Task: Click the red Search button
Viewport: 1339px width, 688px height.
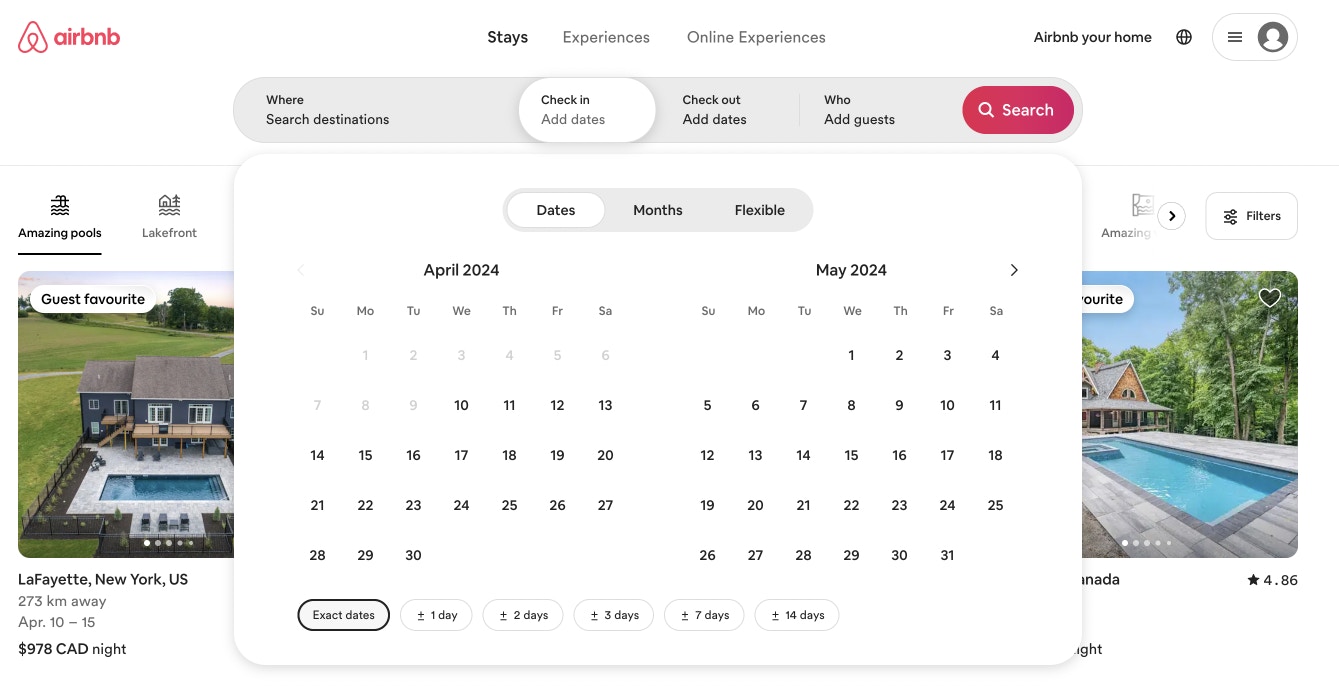Action: pyautogui.click(x=1017, y=110)
